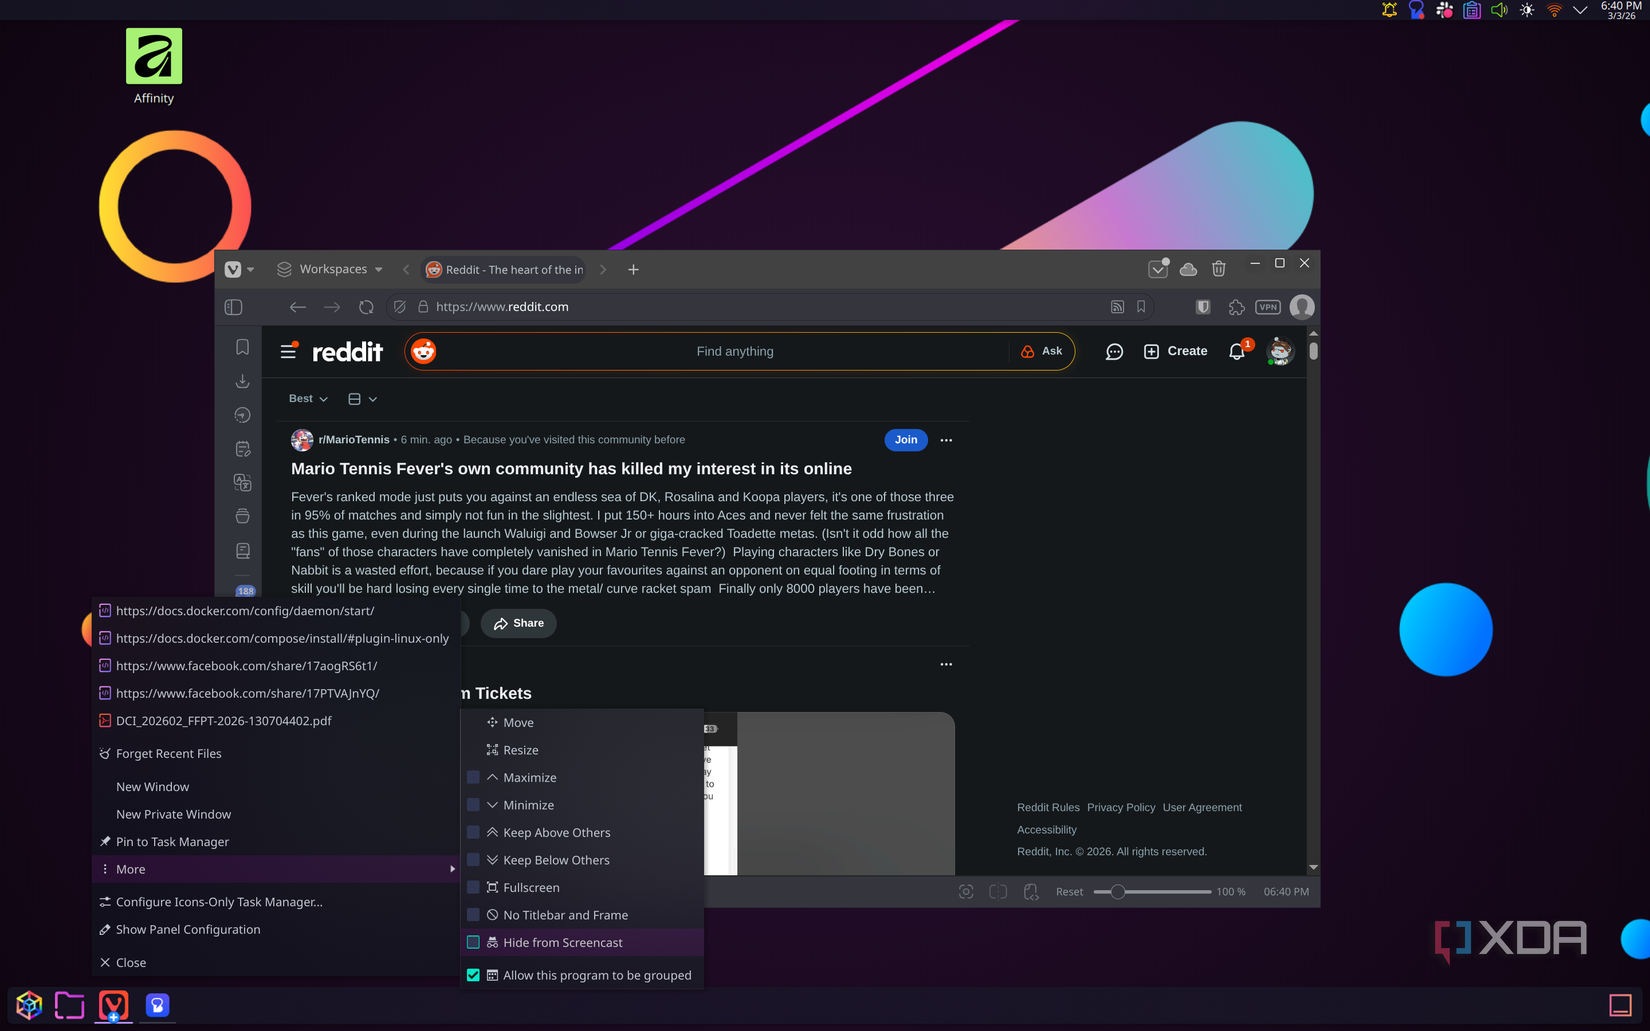Select Forget Recent Files
1650x1031 pixels.
point(275,754)
